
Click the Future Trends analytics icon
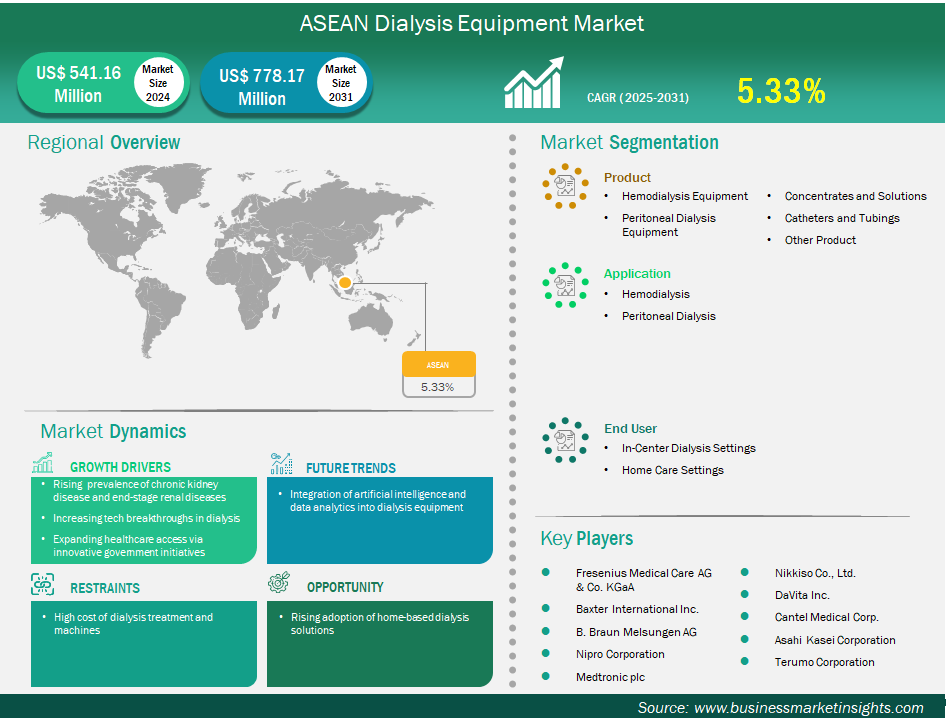tap(282, 463)
